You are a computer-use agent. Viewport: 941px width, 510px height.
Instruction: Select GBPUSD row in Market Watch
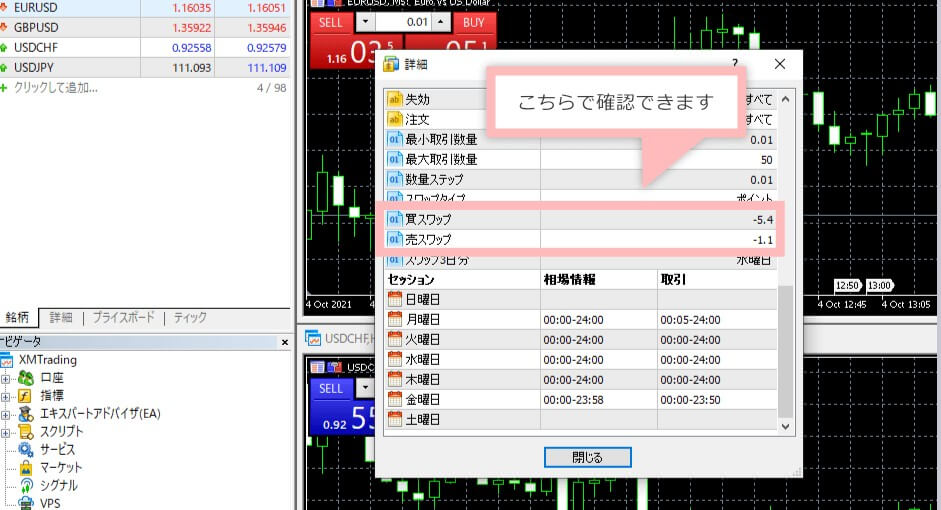(x=144, y=28)
